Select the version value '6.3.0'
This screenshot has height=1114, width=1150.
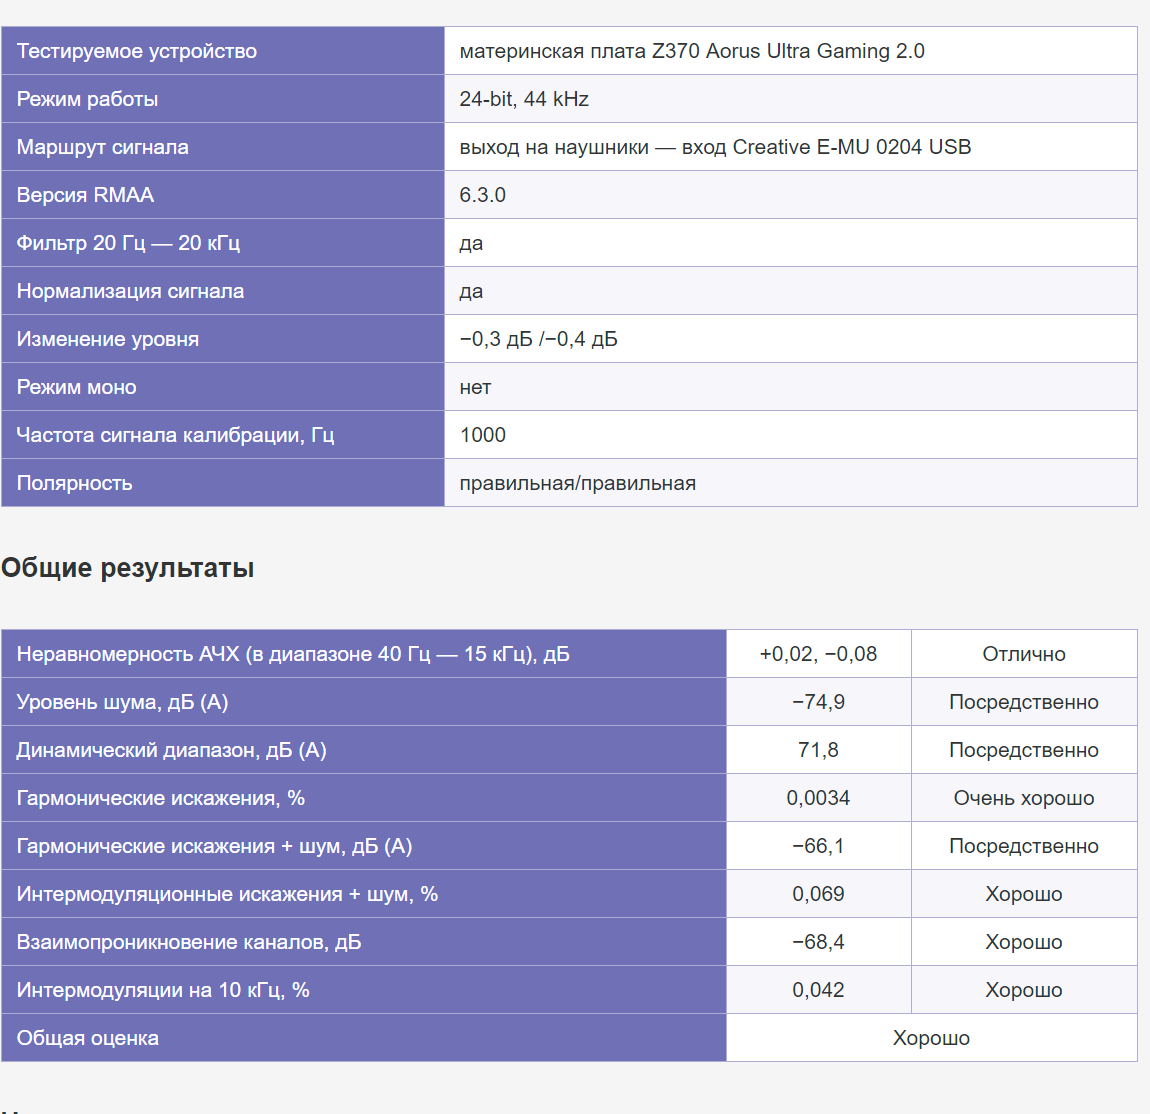[x=483, y=195]
